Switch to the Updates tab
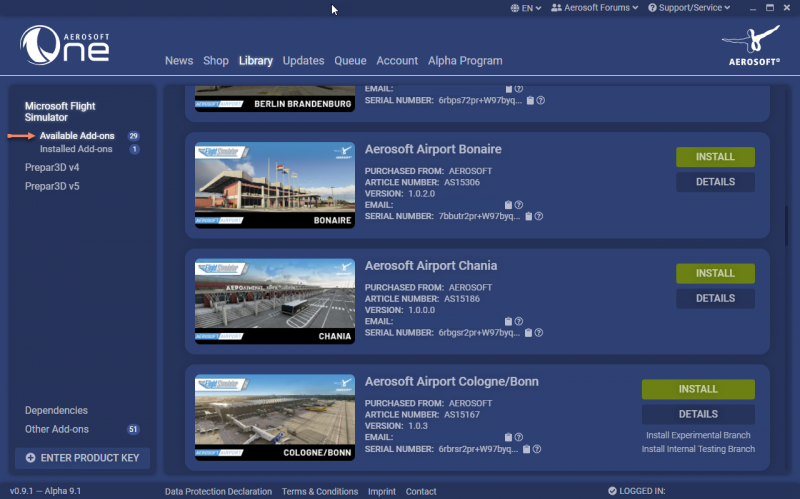Image resolution: width=800 pixels, height=499 pixels. 304,61
